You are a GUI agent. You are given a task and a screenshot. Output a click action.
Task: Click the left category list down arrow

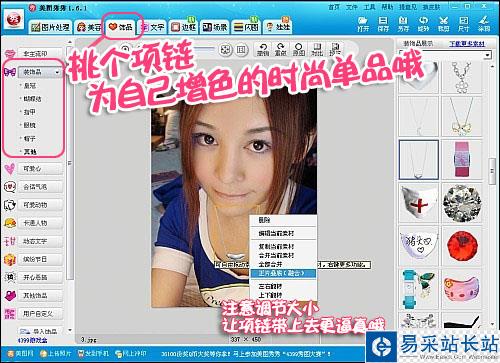click(x=70, y=330)
